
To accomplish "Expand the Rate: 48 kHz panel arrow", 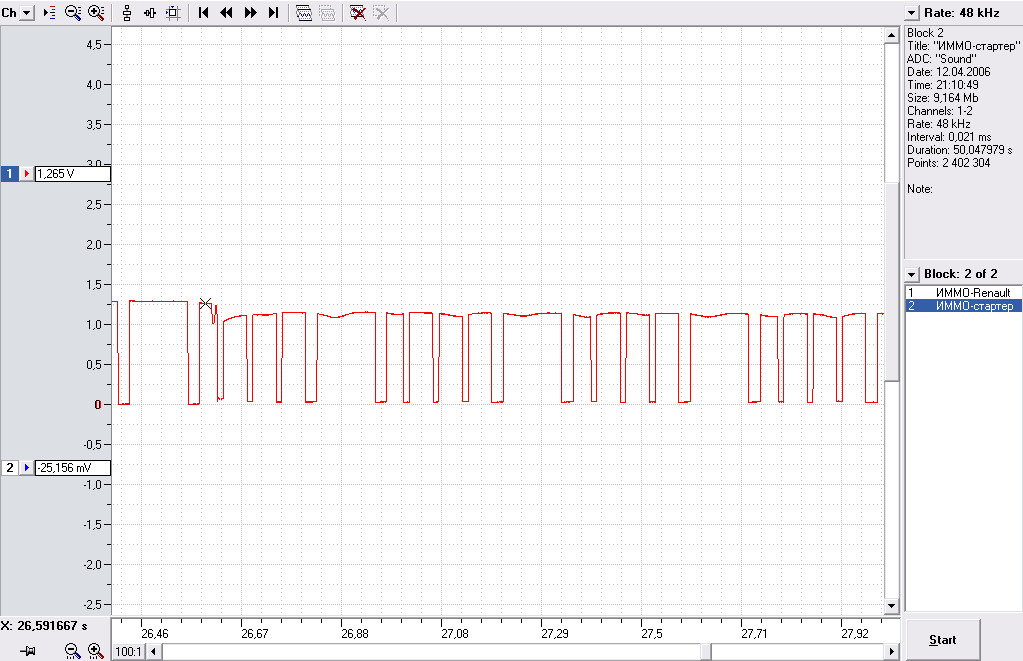I will point(911,13).
